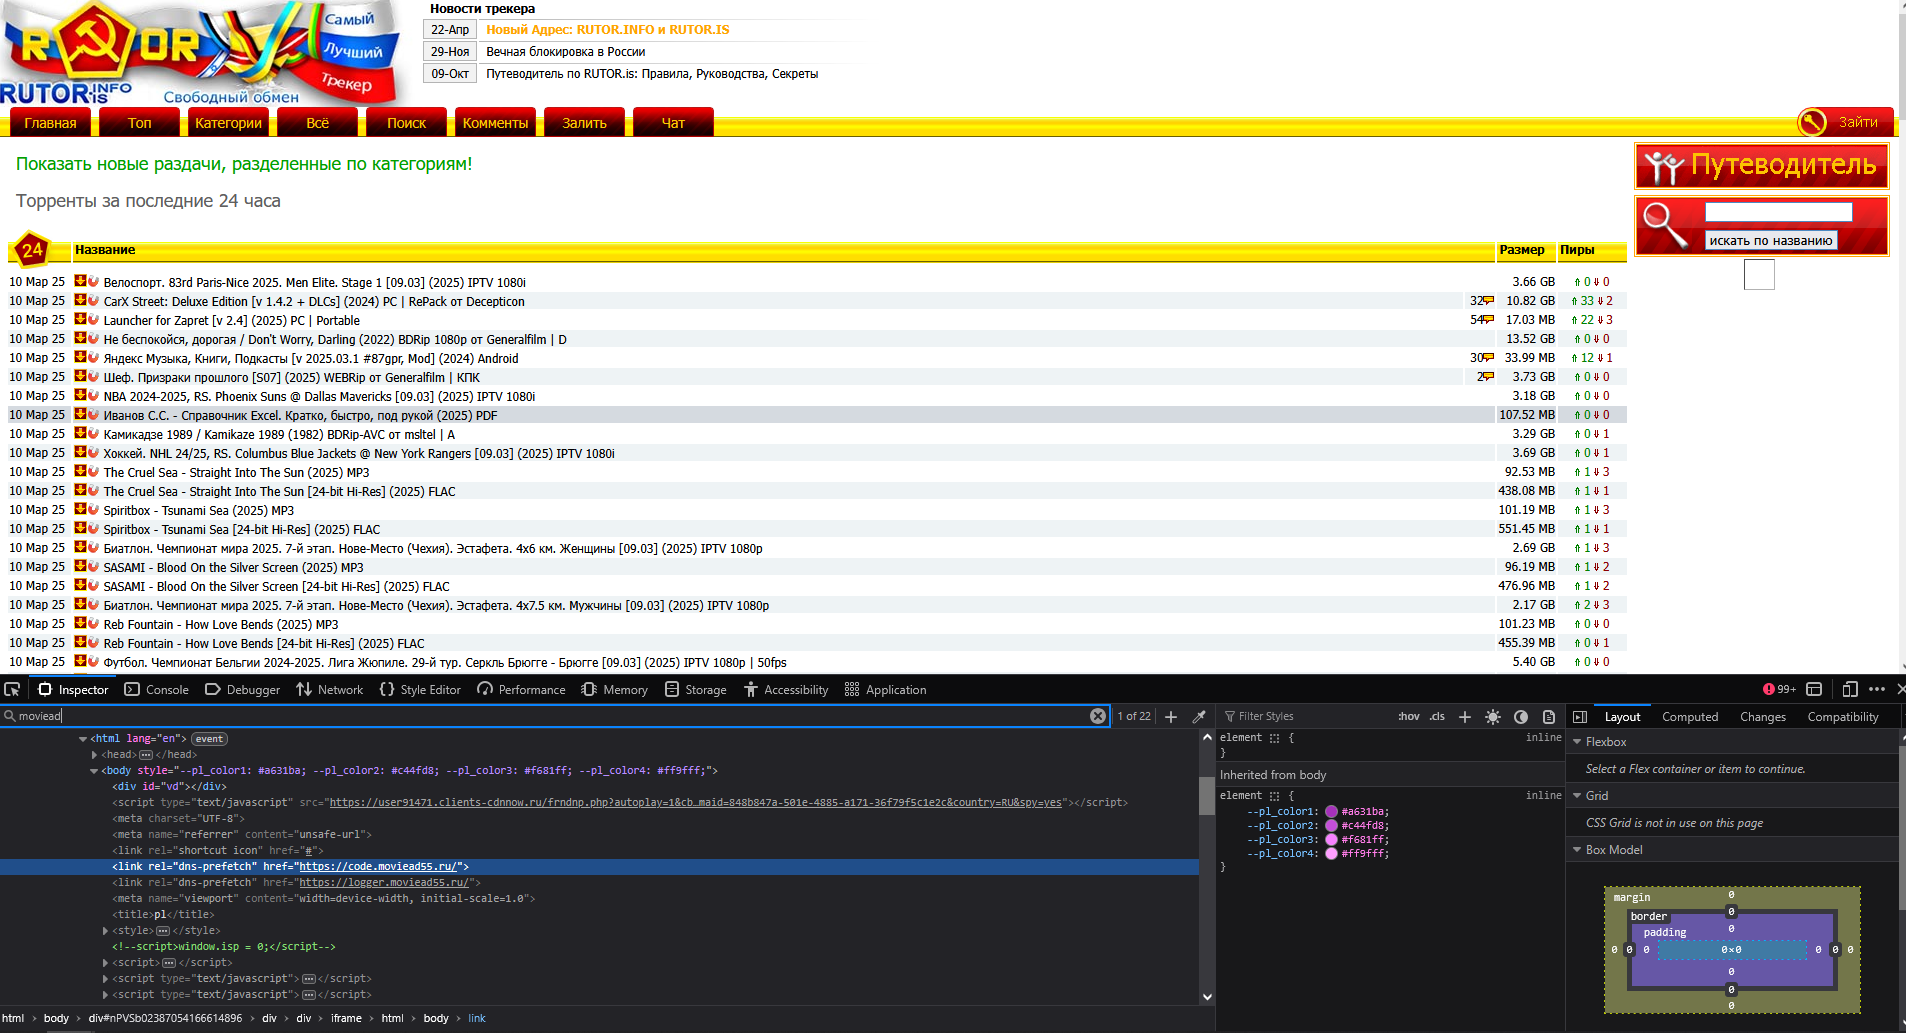Add a new node with the plus icon

(x=1171, y=716)
